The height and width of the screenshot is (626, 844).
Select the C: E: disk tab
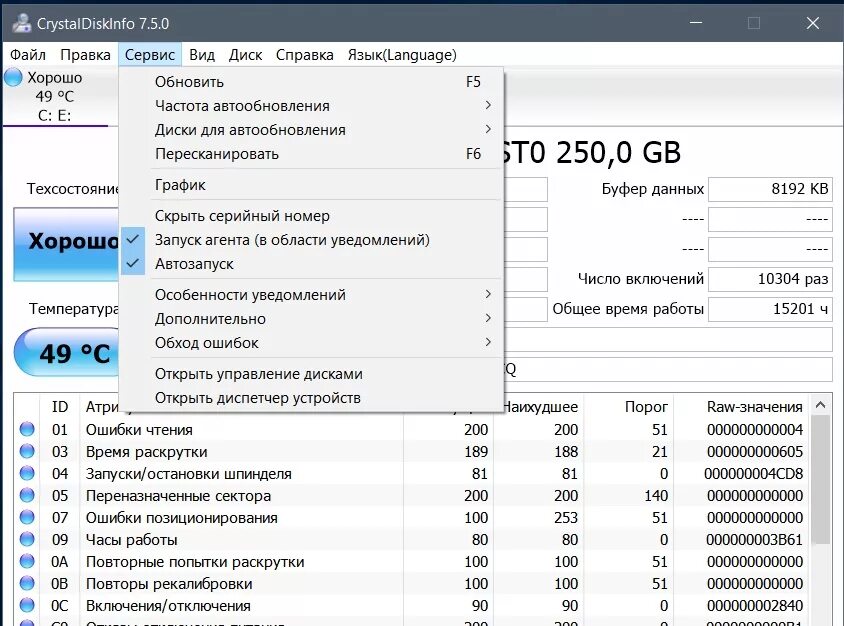coord(55,97)
